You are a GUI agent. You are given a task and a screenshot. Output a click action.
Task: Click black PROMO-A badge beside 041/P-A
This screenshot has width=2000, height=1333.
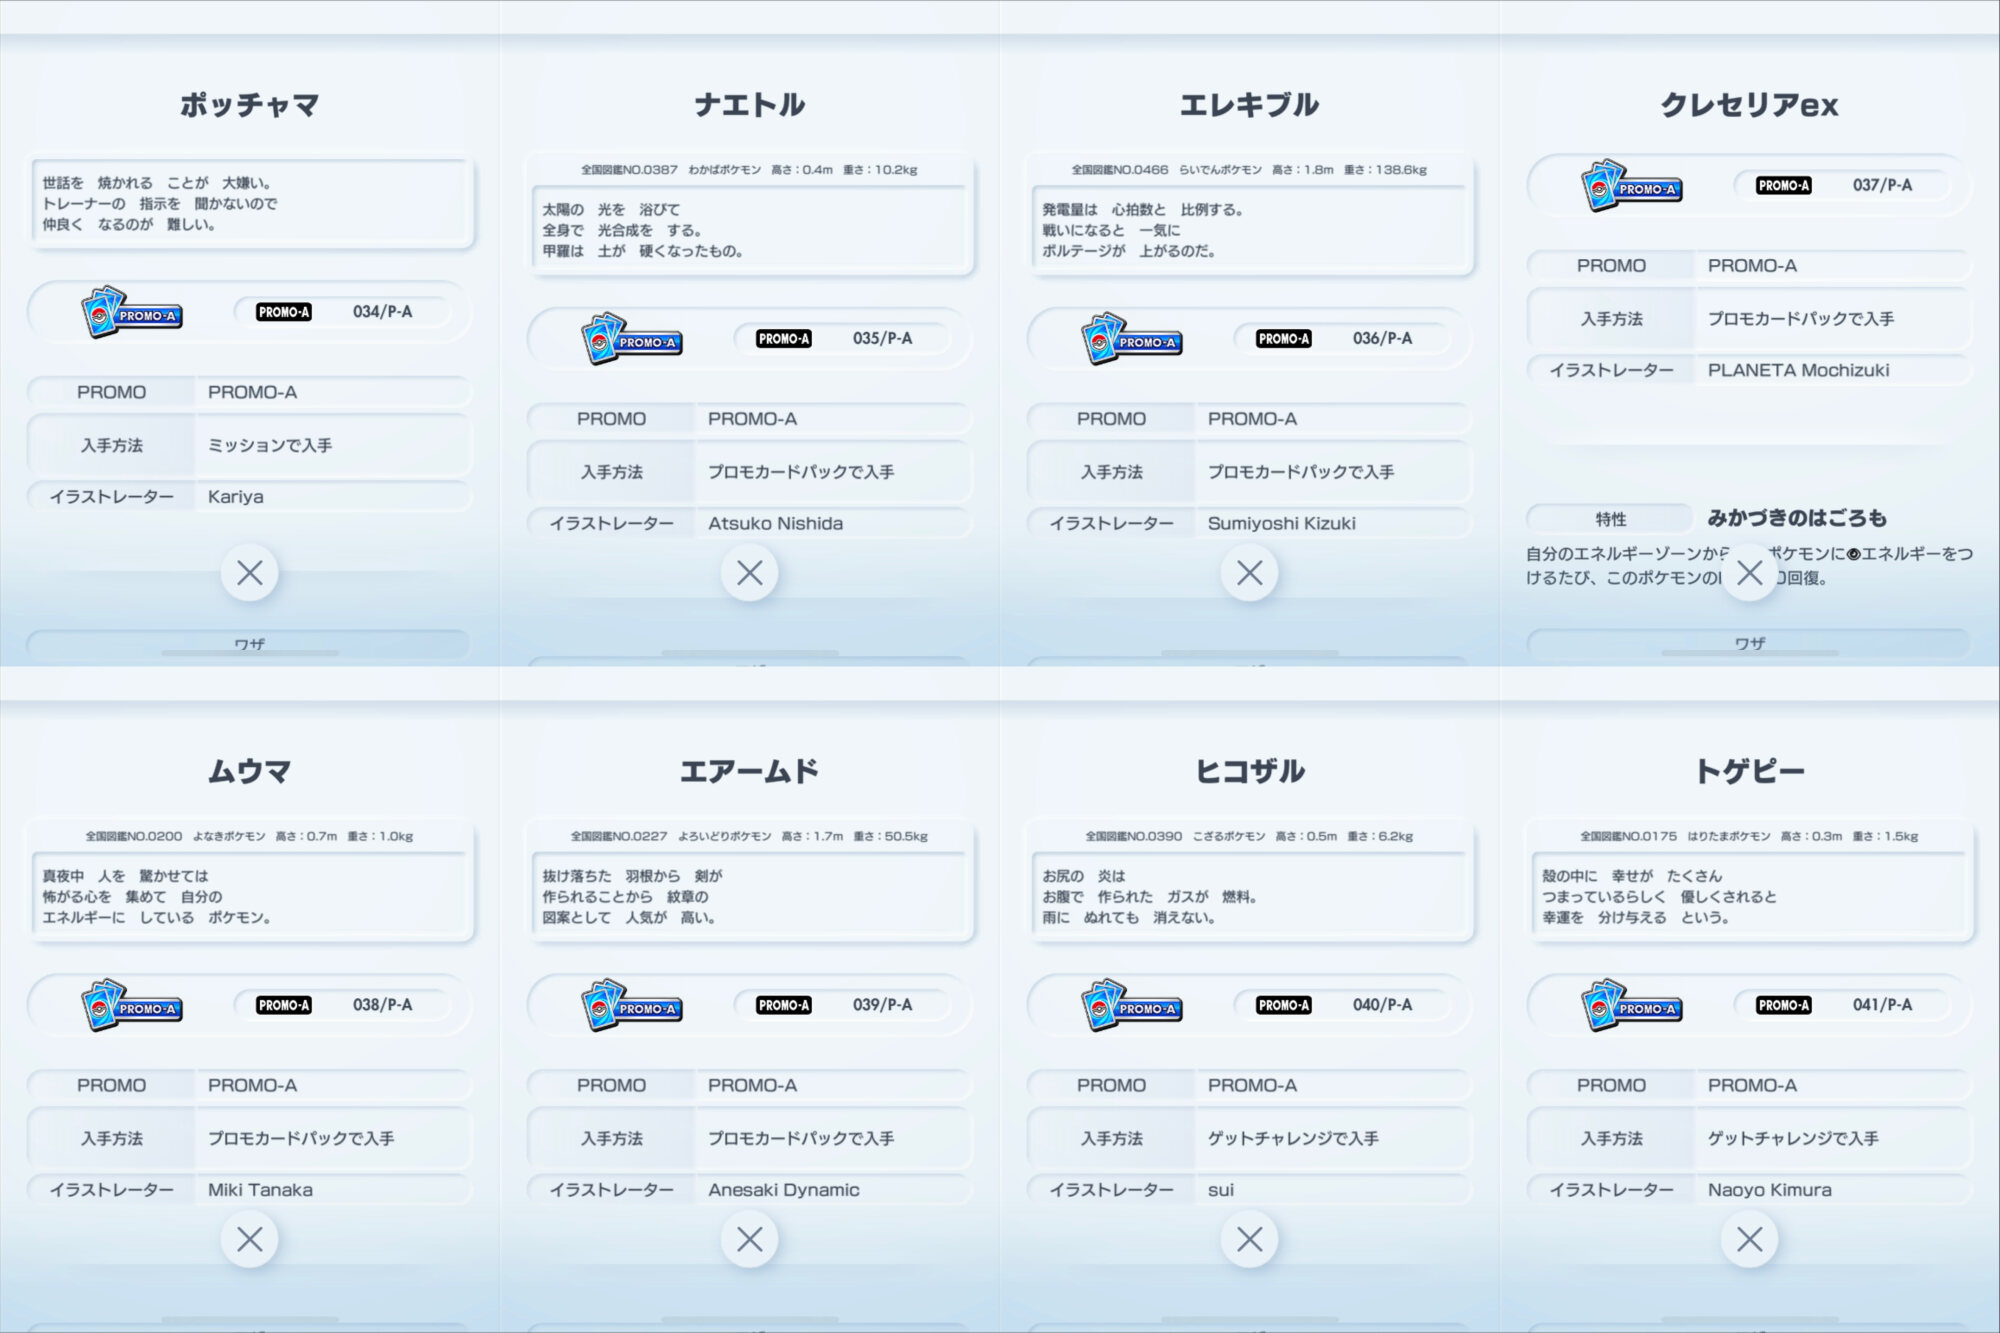click(x=1784, y=1005)
